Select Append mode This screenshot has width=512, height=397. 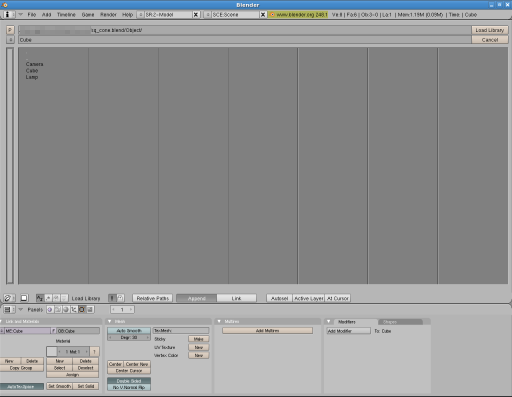click(x=196, y=298)
